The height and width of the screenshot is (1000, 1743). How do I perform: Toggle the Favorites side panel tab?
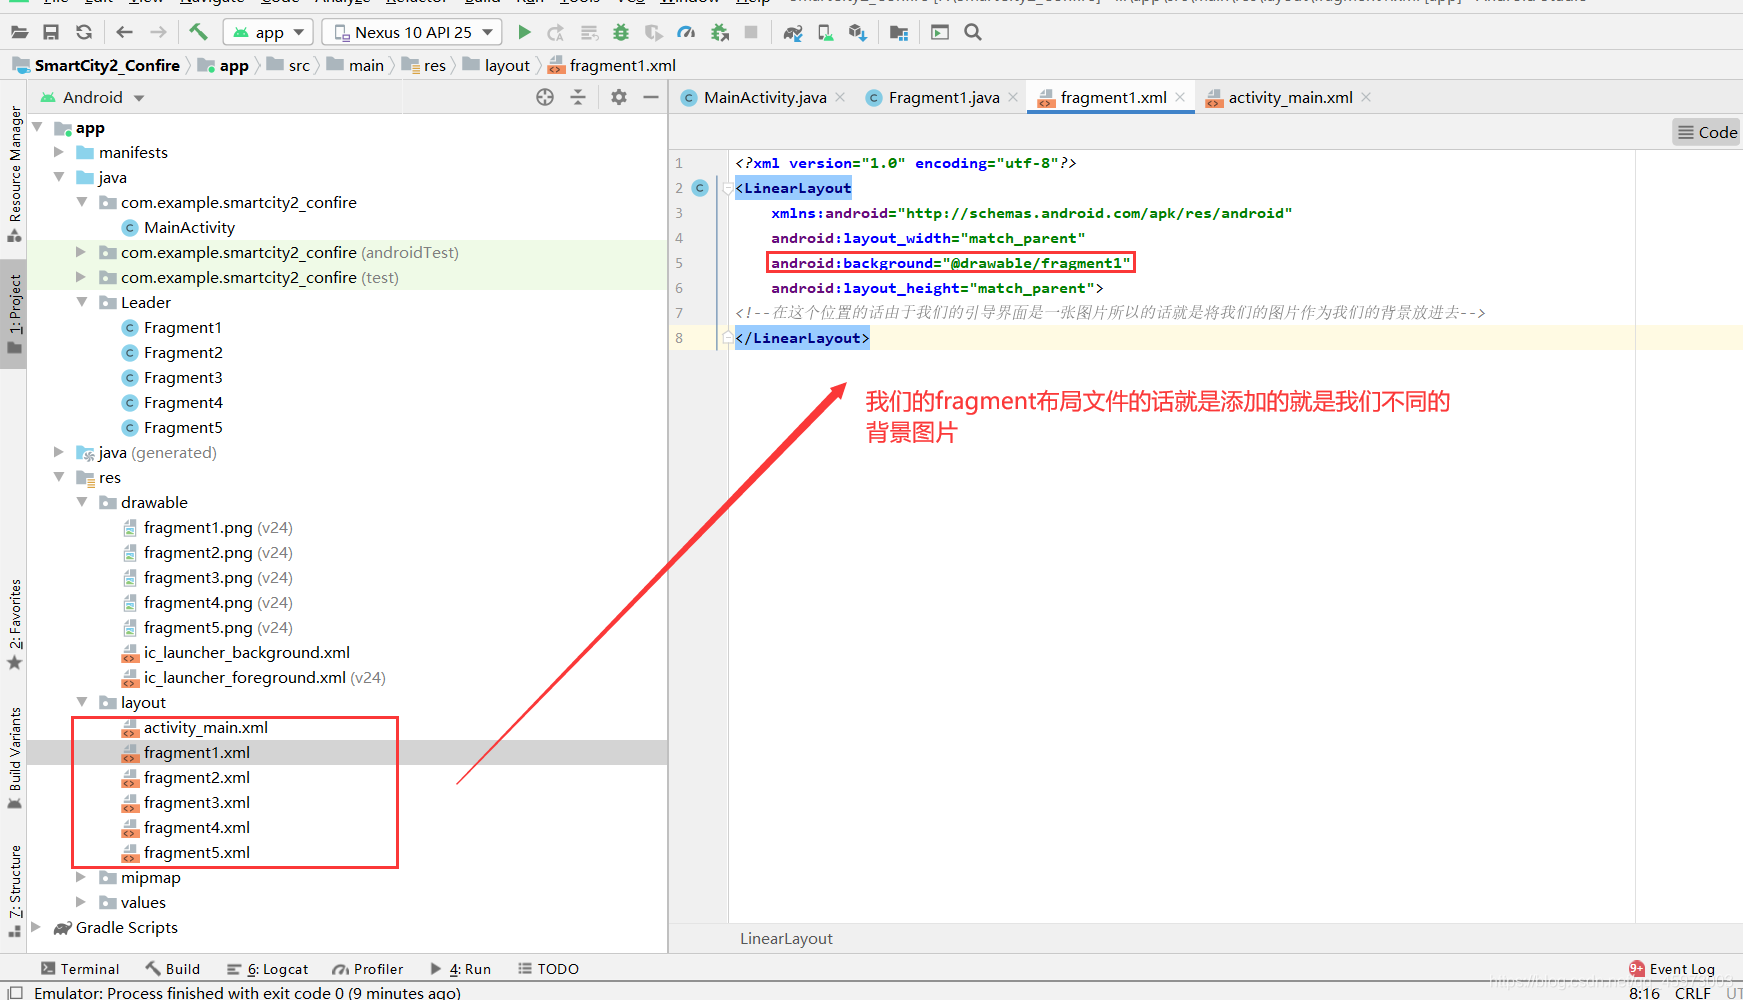[x=14, y=624]
